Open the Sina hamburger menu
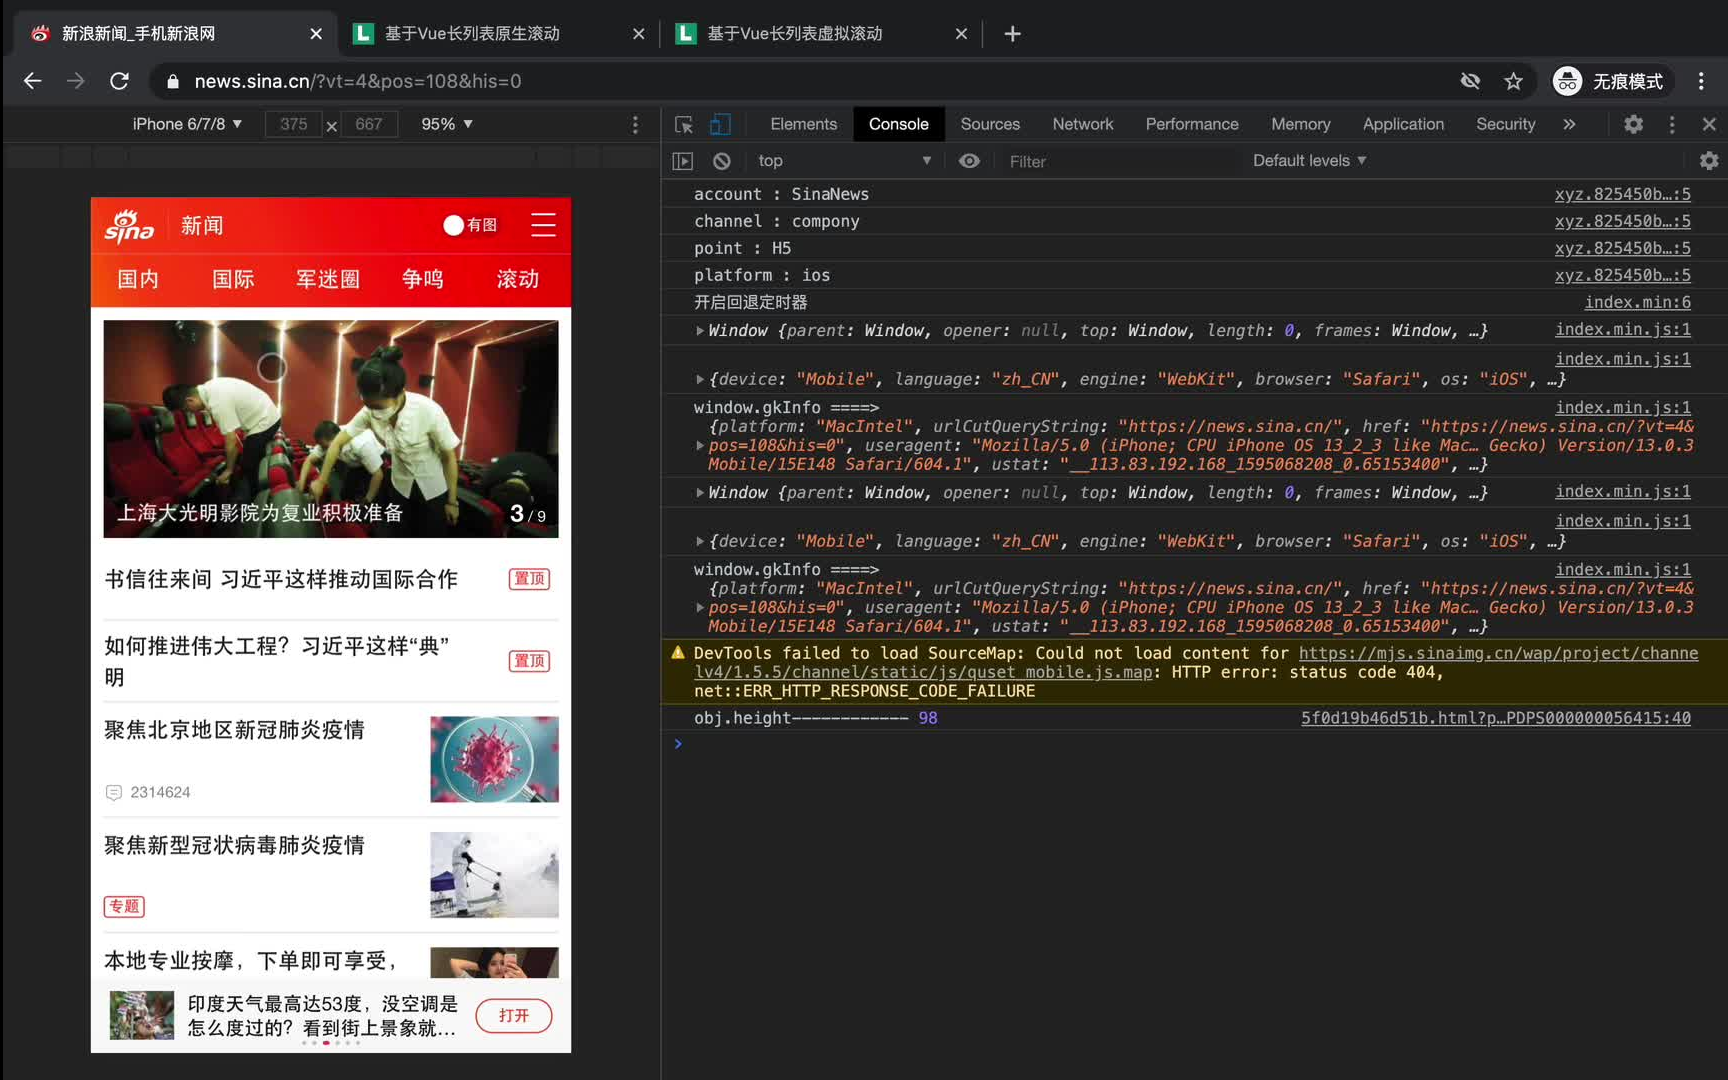The image size is (1728, 1080). (543, 225)
